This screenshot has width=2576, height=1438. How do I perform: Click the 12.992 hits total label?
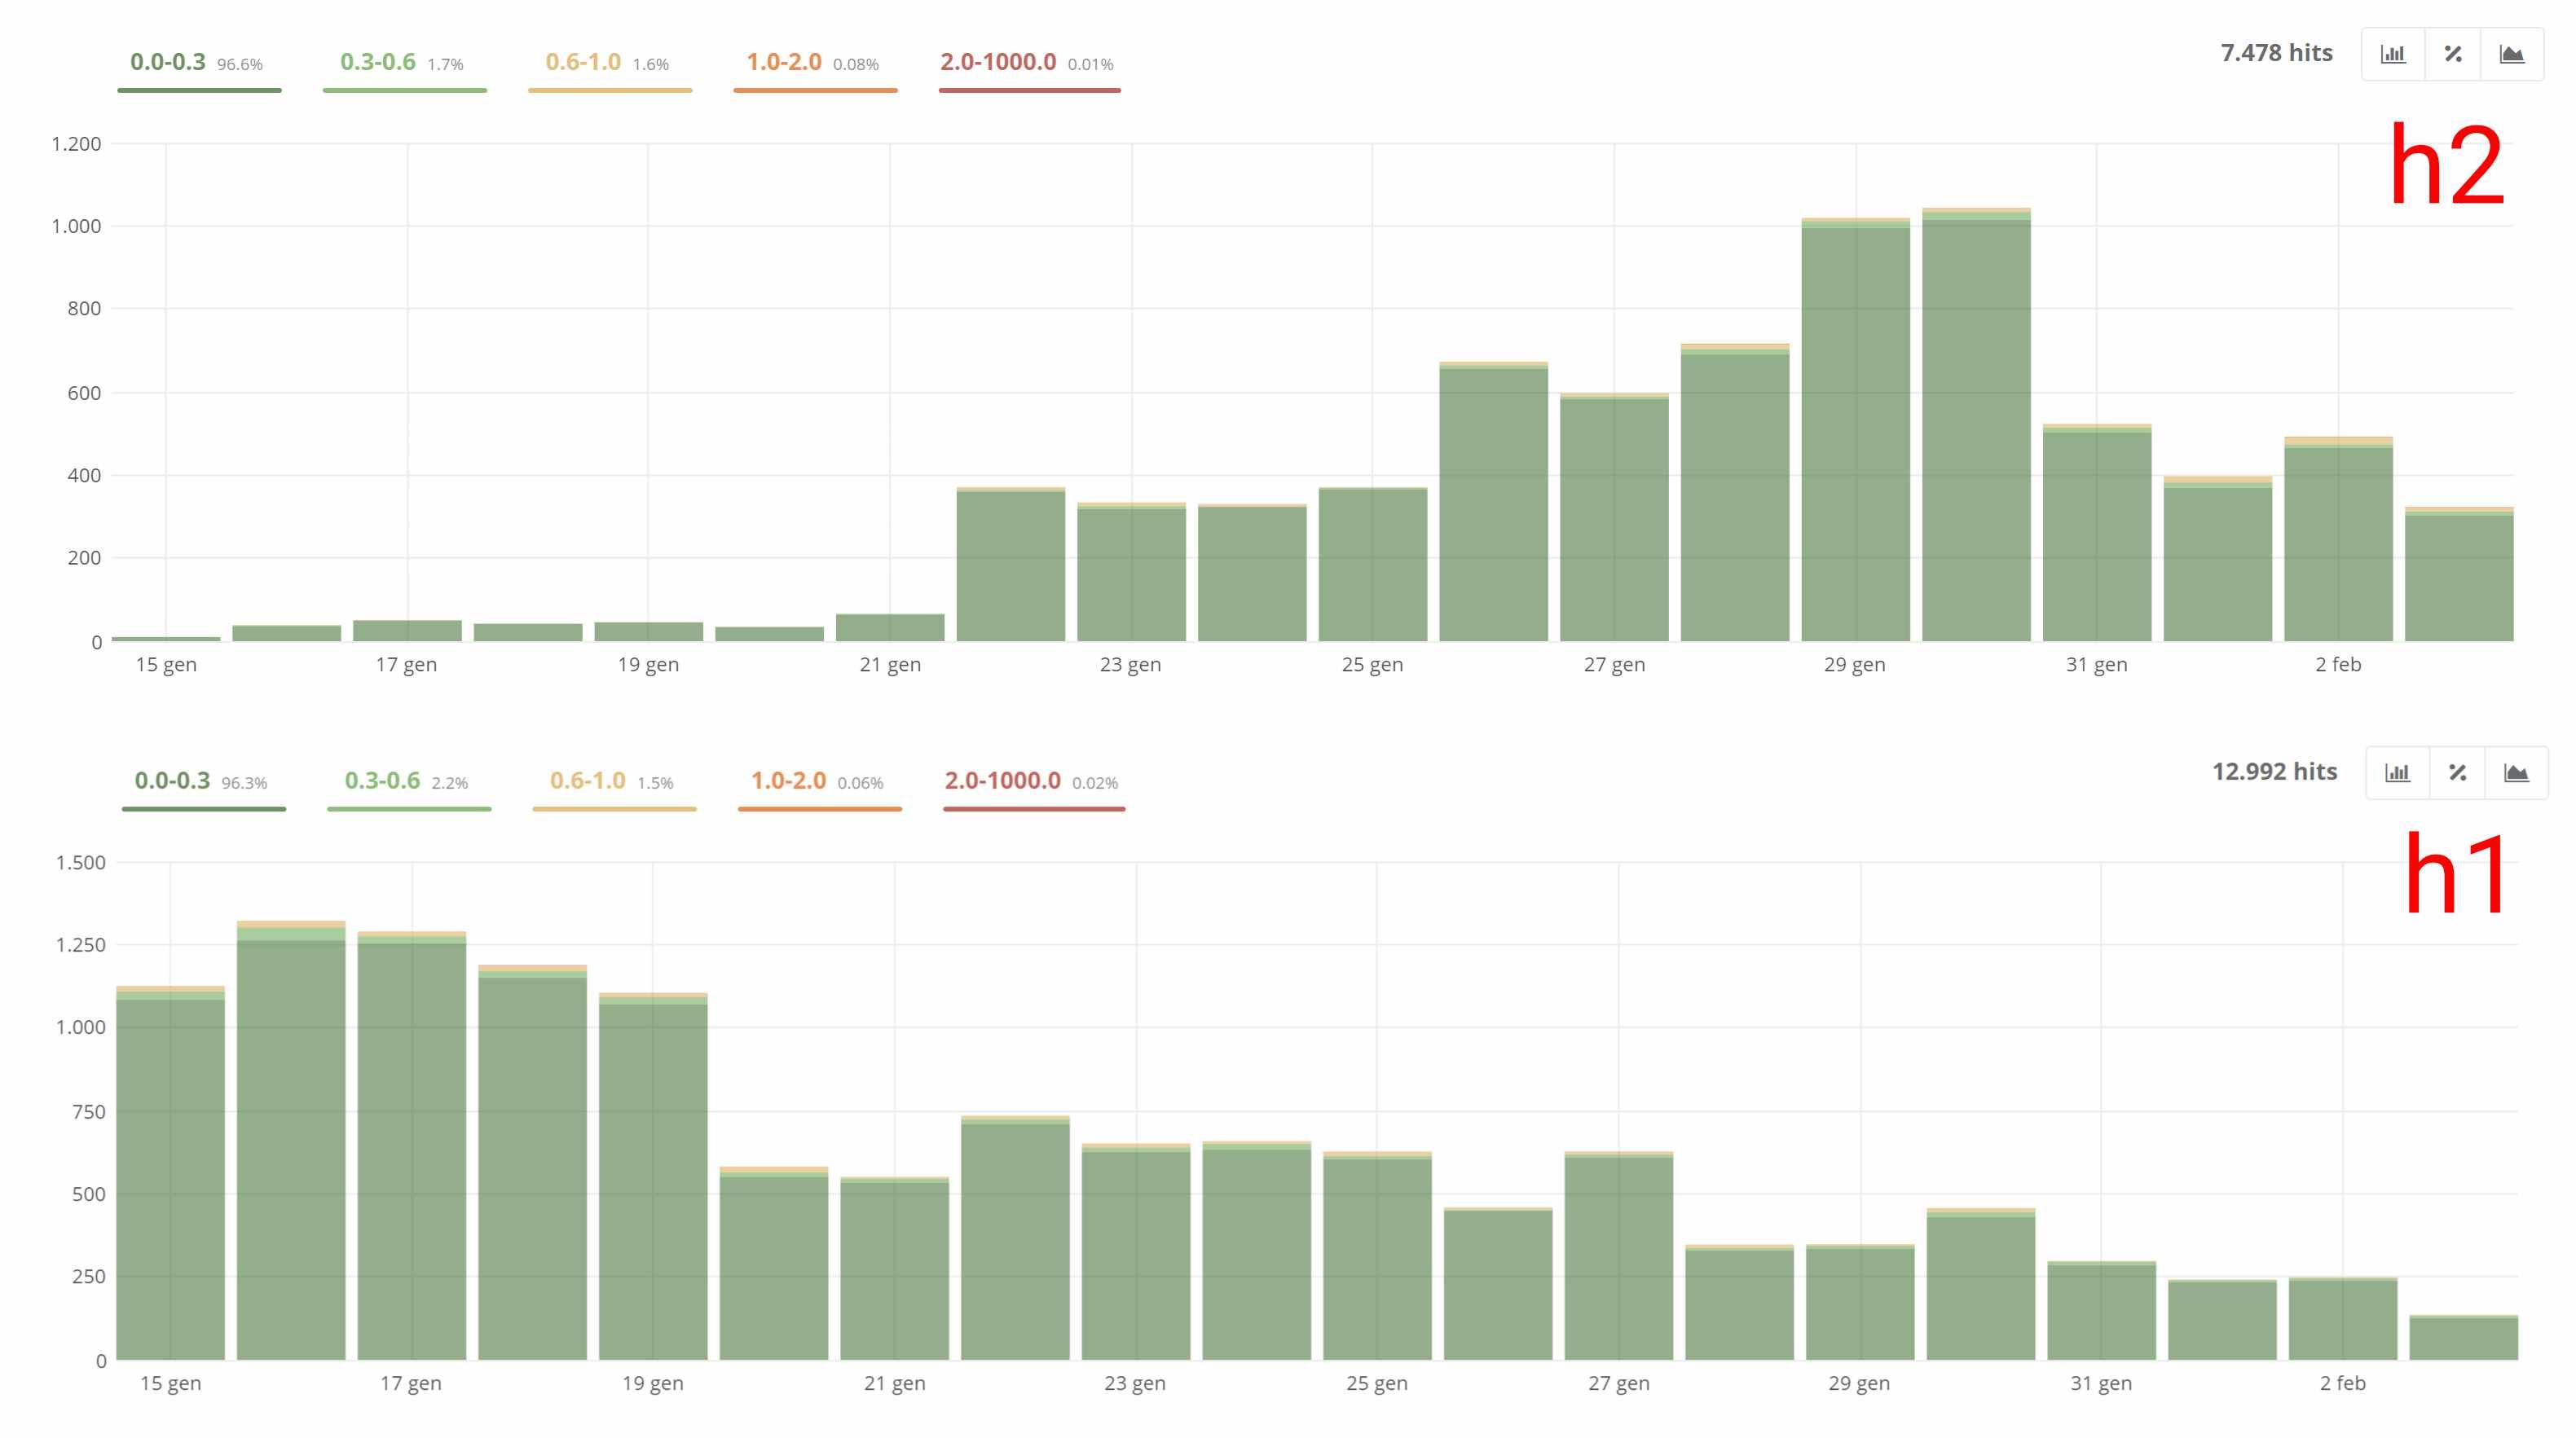[x=2274, y=772]
